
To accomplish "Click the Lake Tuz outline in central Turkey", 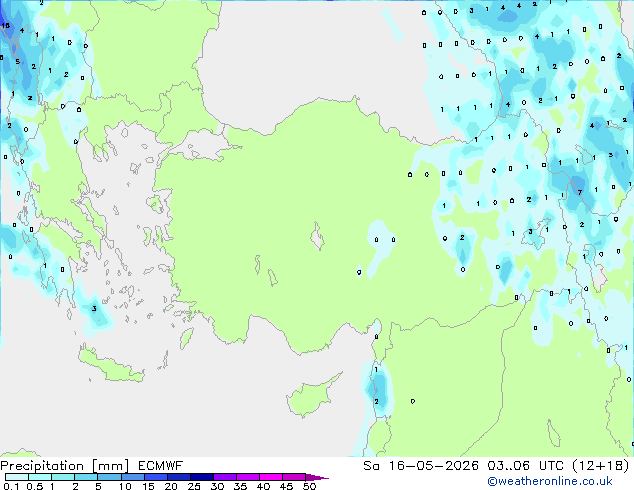I will pyautogui.click(x=317, y=236).
